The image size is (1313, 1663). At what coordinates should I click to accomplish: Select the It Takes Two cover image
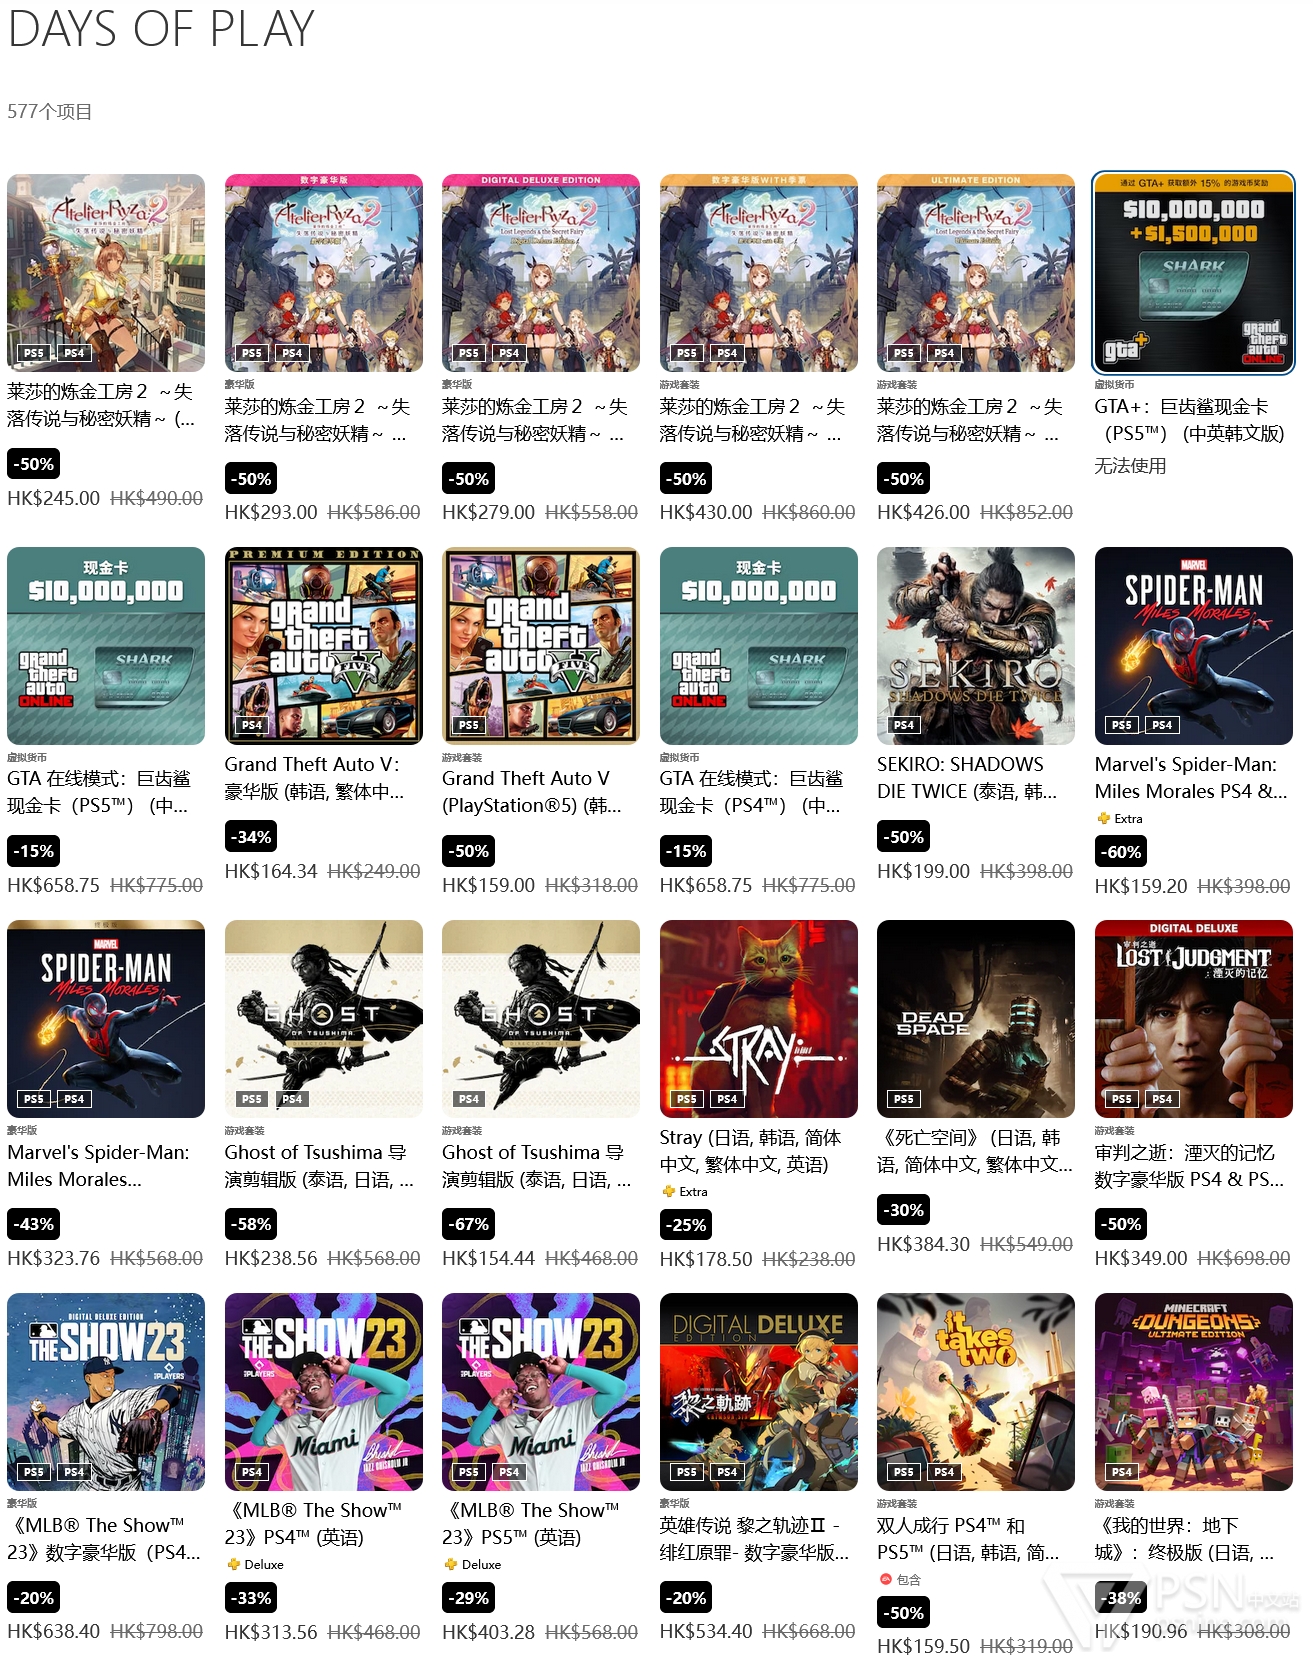(x=976, y=1392)
